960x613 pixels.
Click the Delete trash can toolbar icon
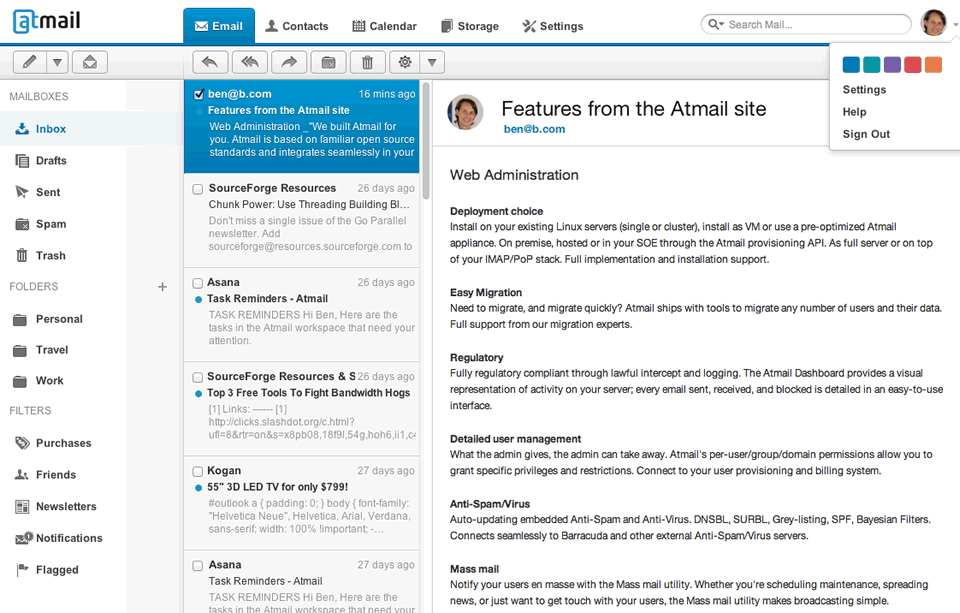click(x=367, y=62)
